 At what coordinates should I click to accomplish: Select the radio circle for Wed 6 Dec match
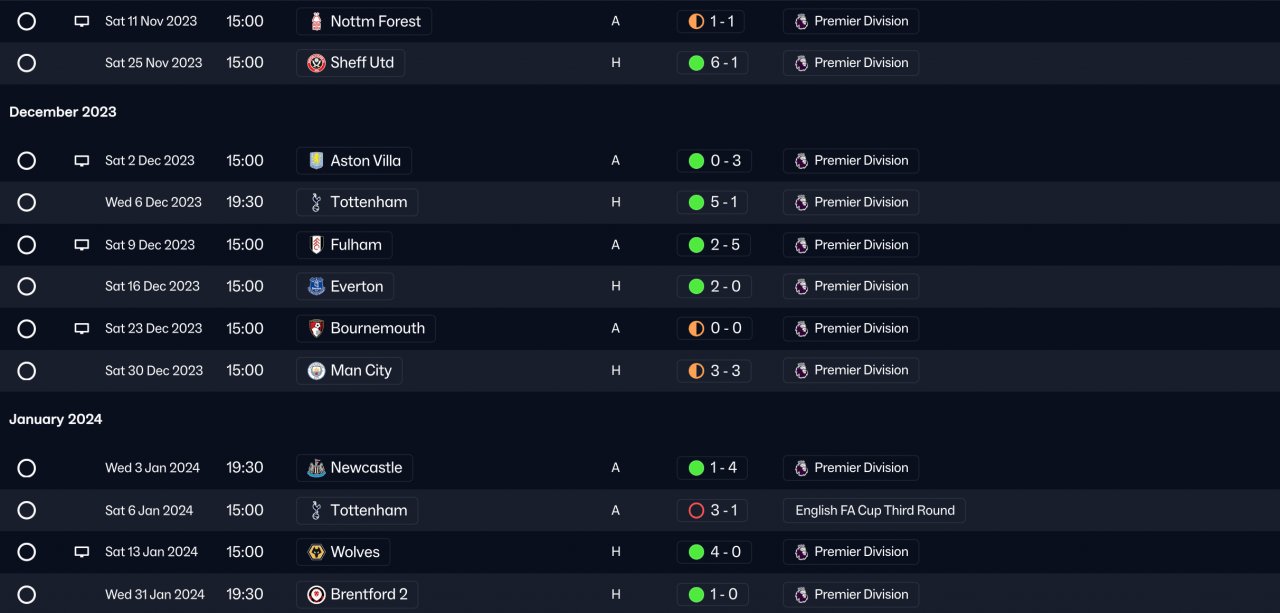[x=27, y=203]
